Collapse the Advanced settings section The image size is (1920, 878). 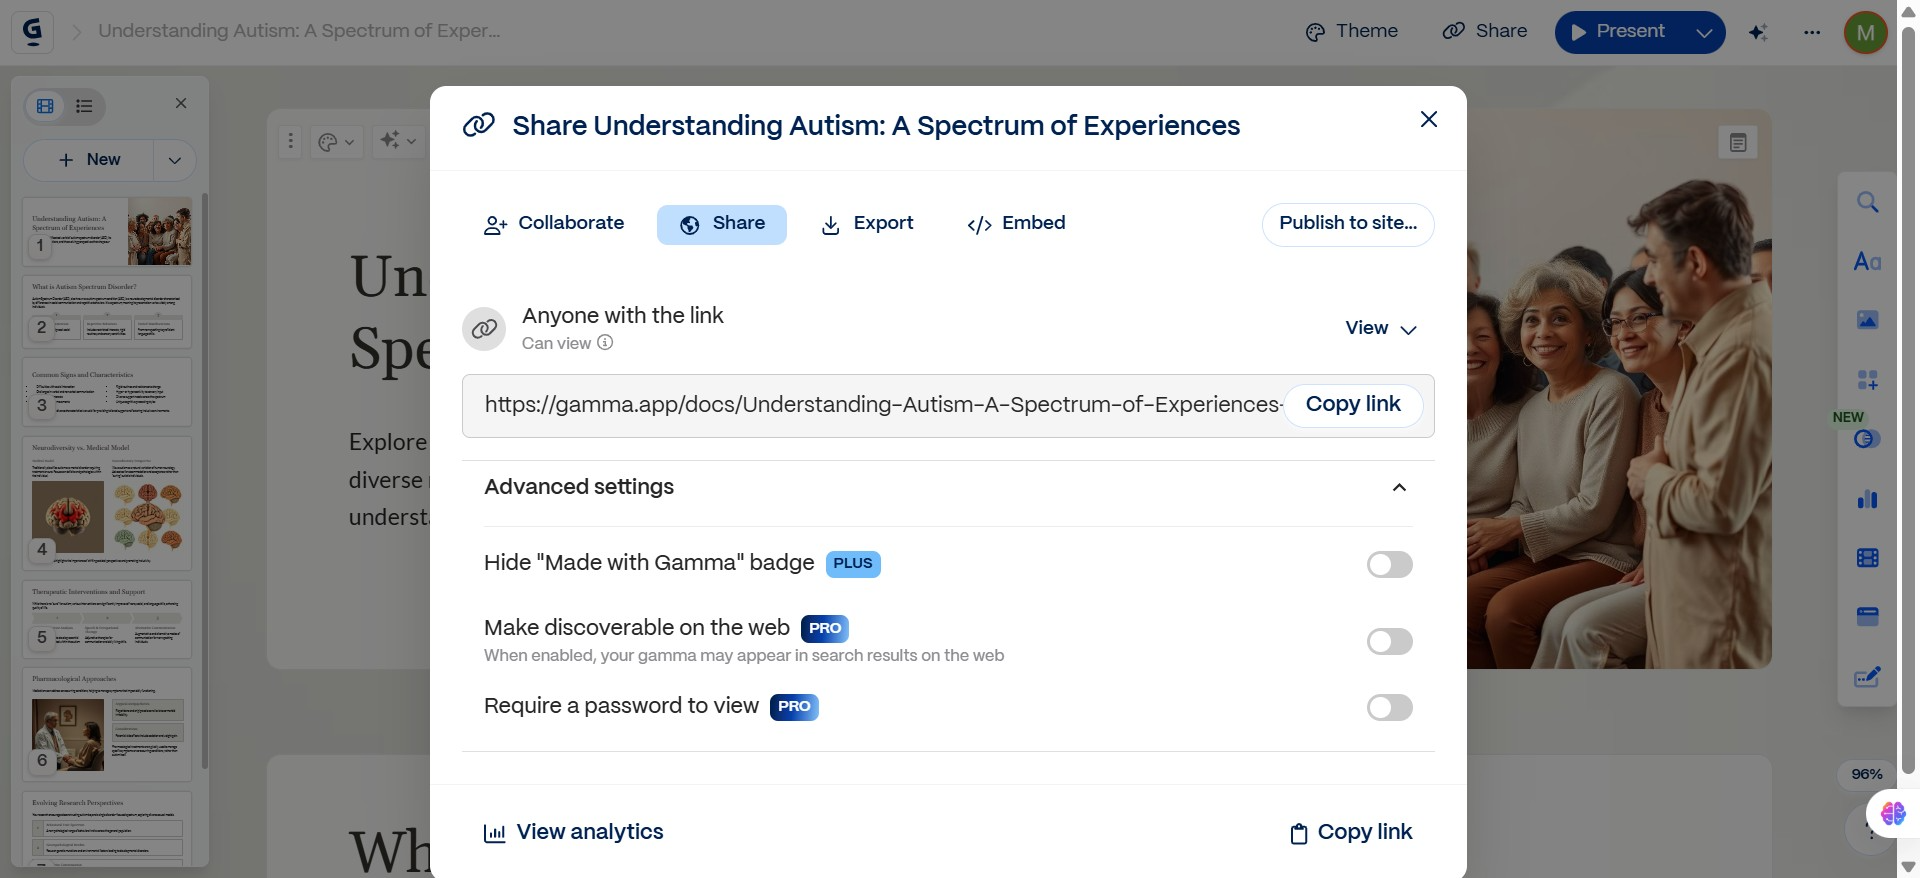(1399, 488)
